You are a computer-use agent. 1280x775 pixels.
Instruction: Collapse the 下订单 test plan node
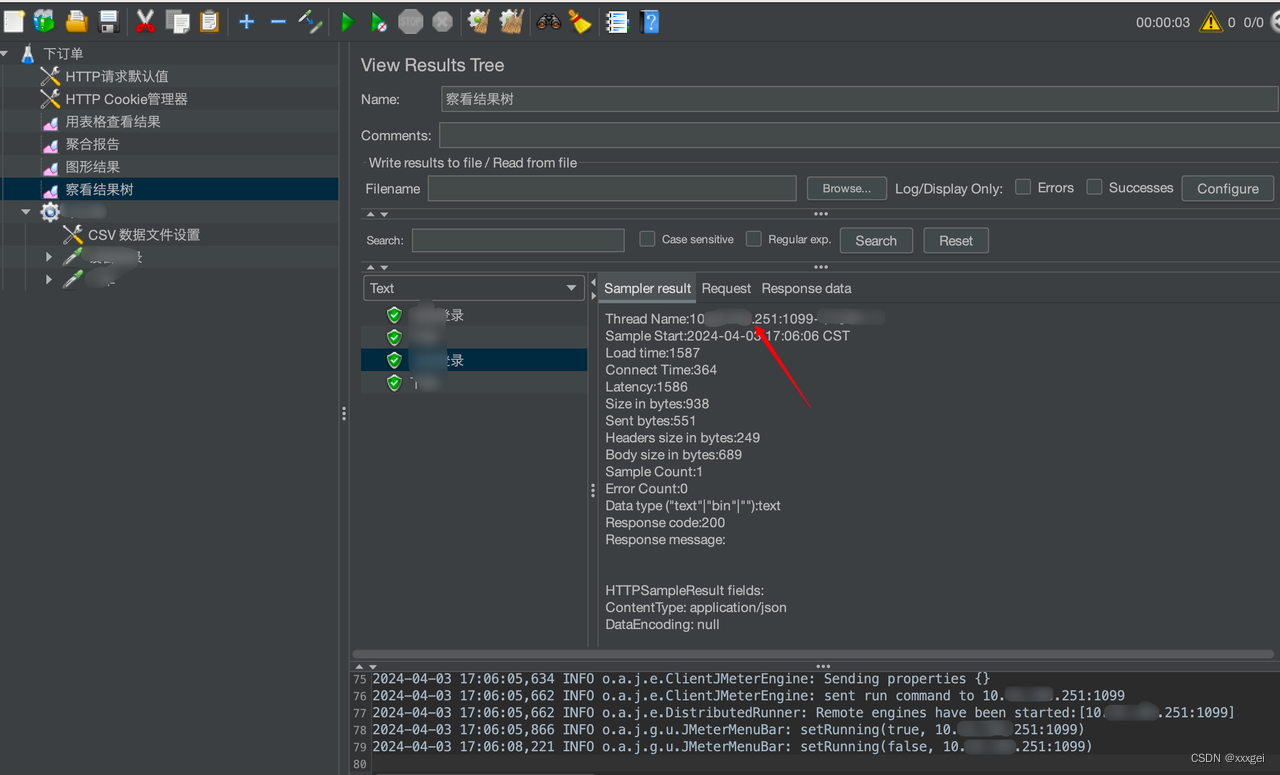[6, 53]
